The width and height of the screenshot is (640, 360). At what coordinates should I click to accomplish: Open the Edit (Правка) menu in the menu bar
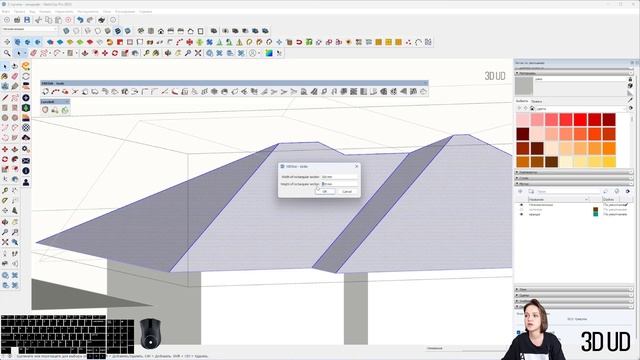19,11
